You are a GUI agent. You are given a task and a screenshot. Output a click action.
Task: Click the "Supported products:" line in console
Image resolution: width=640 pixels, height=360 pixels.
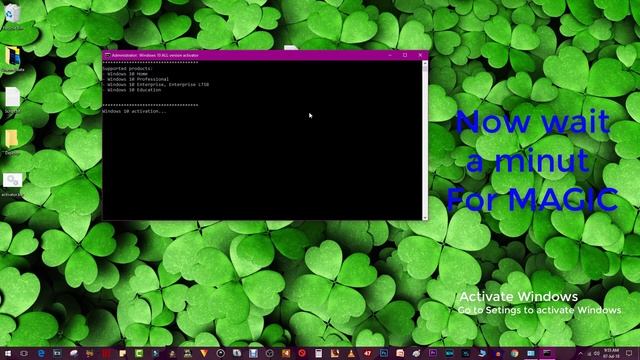(x=127, y=69)
